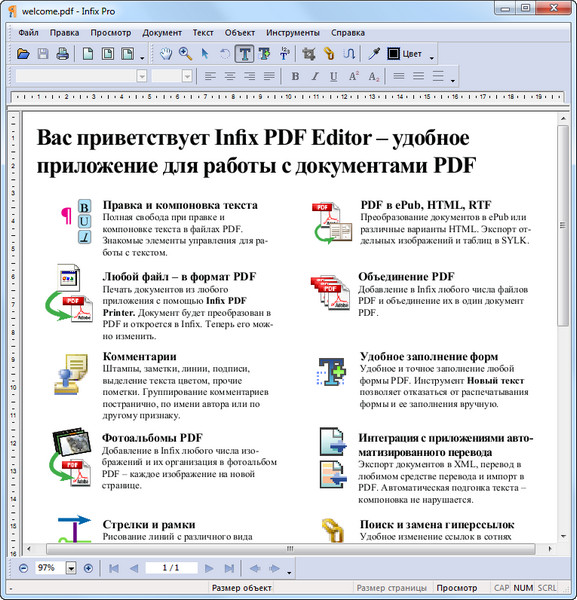Justify text alignment
The image size is (577, 600).
(269, 76)
